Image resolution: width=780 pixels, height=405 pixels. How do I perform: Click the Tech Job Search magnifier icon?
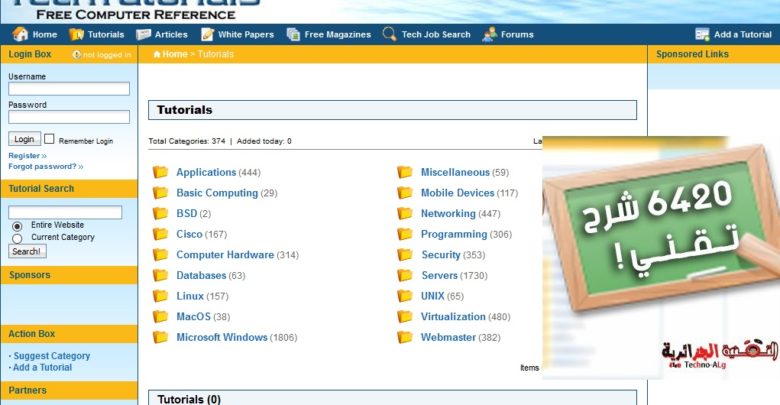[x=390, y=34]
